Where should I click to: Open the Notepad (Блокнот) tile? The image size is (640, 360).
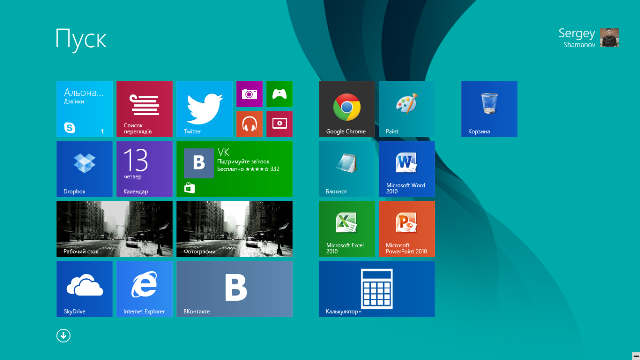click(x=347, y=169)
